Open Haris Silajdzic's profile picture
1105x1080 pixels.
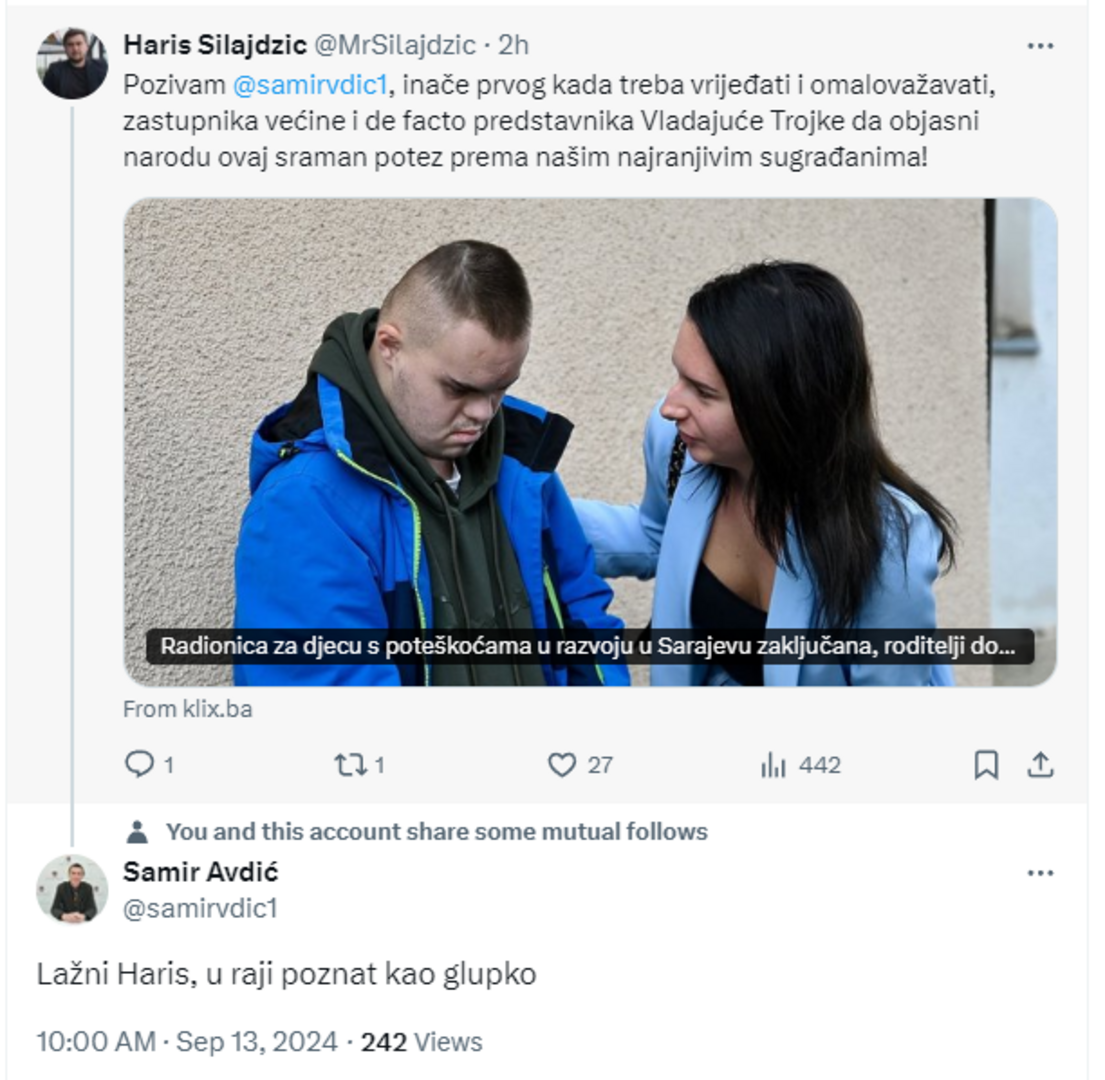pyautogui.click(x=72, y=63)
